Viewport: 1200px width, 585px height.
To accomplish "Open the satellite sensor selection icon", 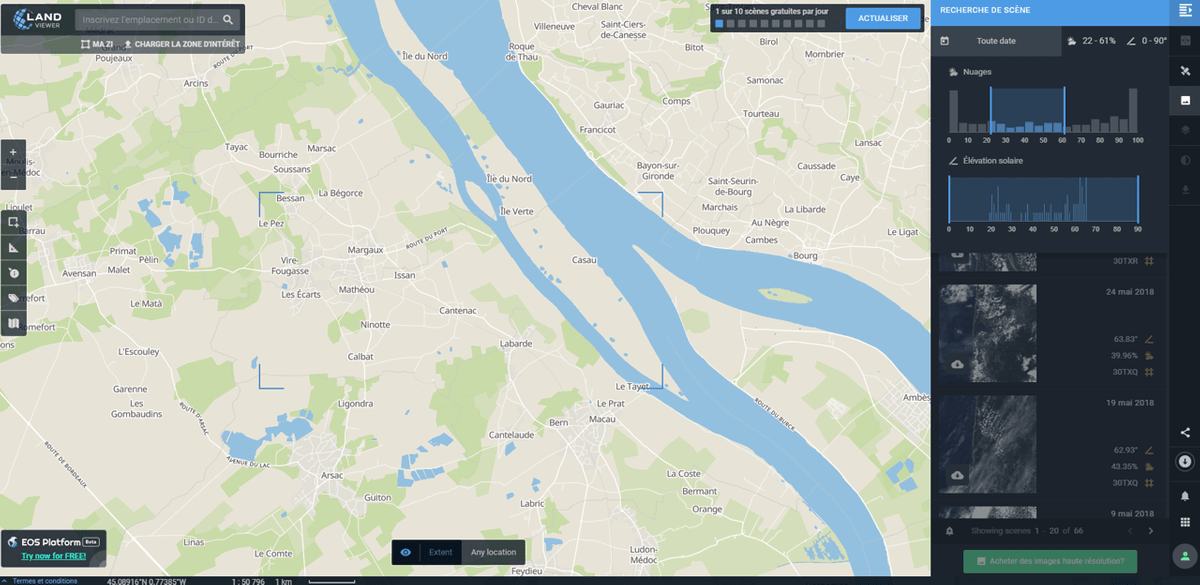I will pos(1185,70).
